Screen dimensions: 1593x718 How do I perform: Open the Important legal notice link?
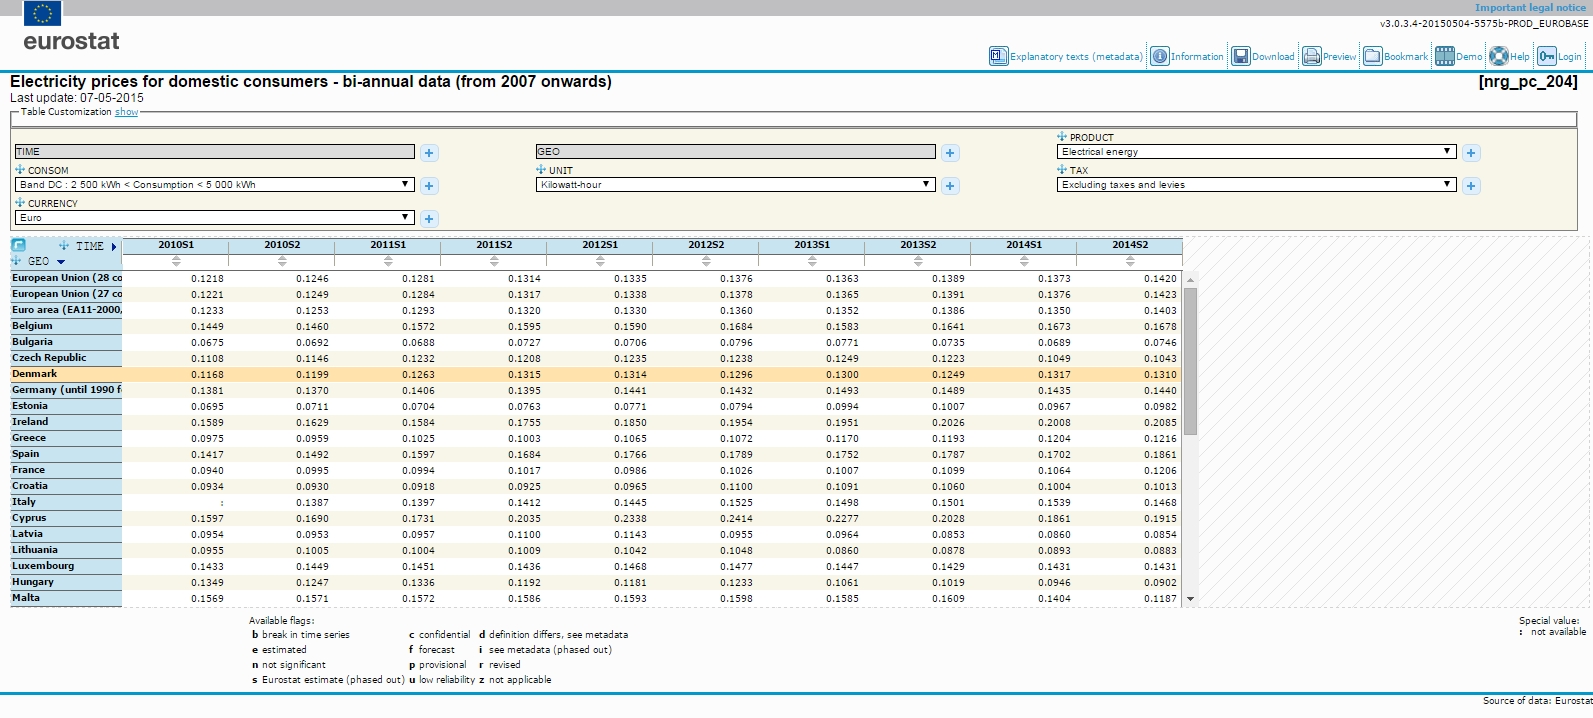(x=1530, y=8)
